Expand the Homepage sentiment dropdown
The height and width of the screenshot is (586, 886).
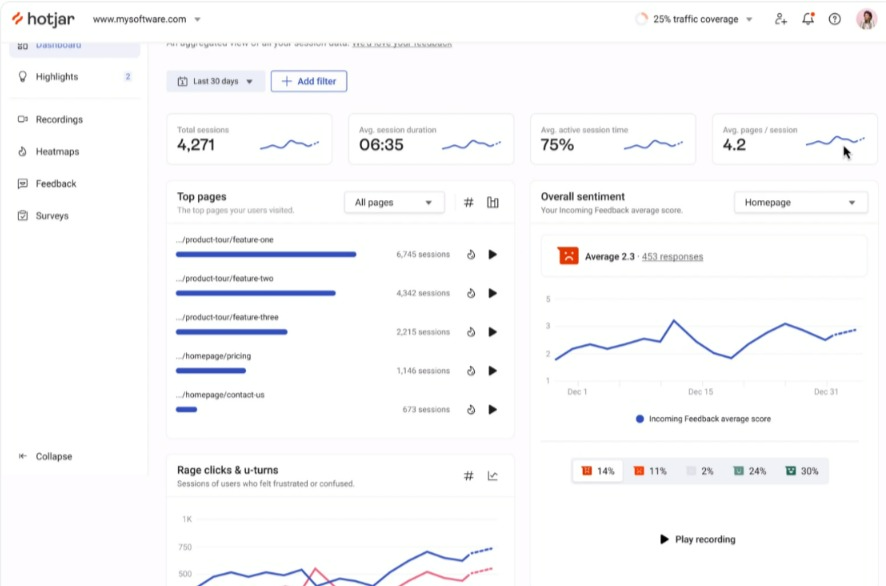800,203
